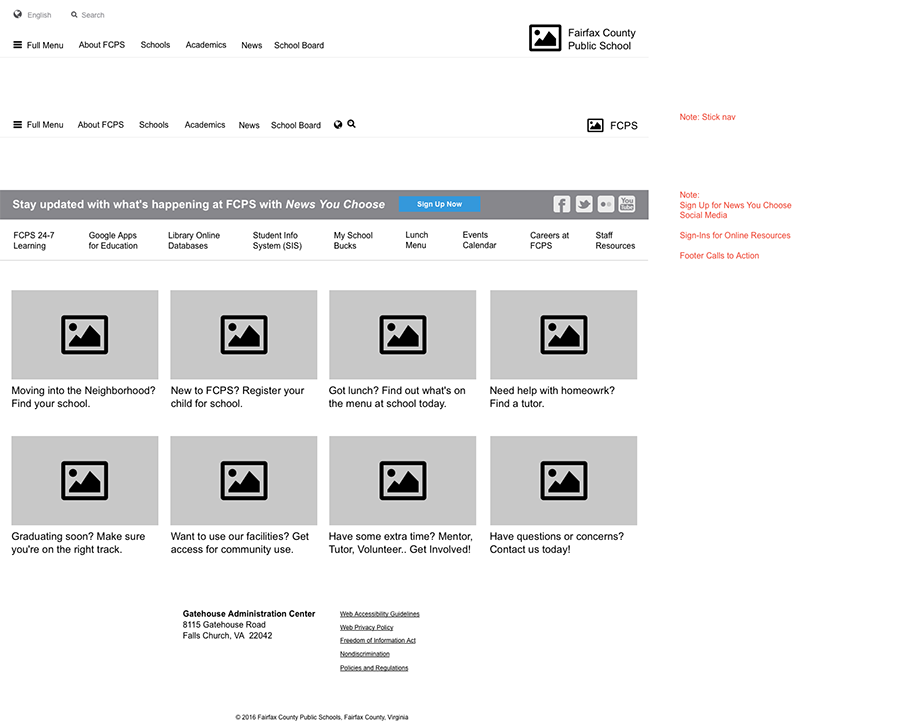Open the Facebook social icon
The image size is (900, 721).
(561, 204)
